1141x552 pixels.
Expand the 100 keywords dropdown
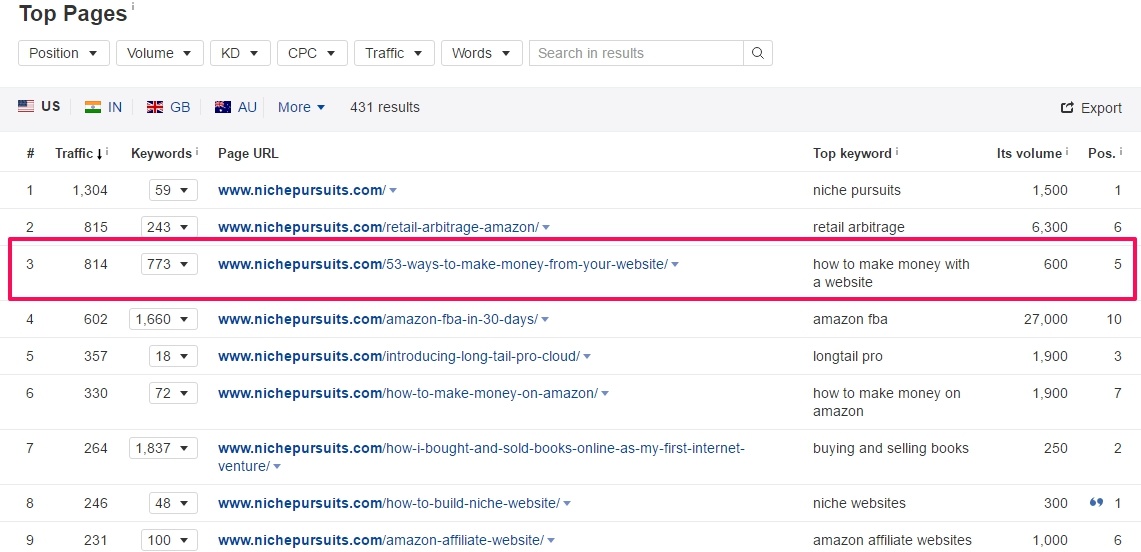170,540
